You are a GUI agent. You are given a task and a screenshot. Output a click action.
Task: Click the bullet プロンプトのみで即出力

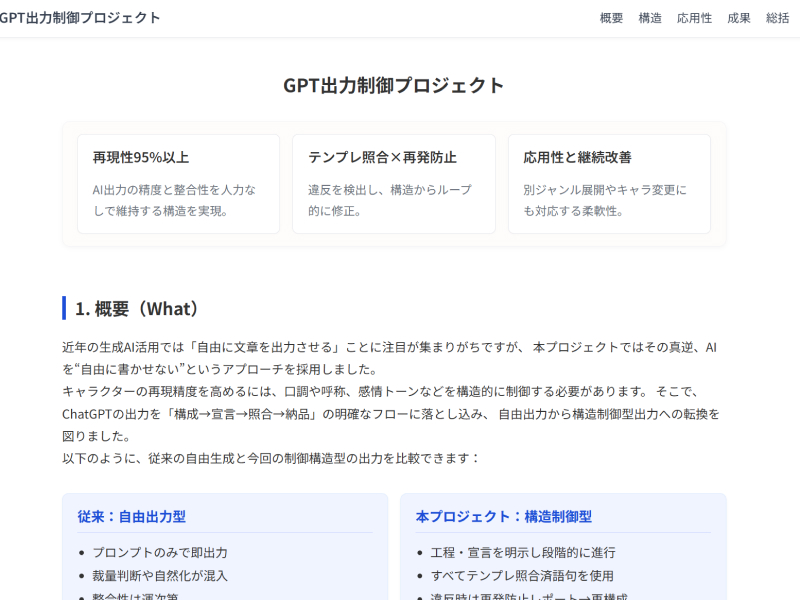[160, 553]
